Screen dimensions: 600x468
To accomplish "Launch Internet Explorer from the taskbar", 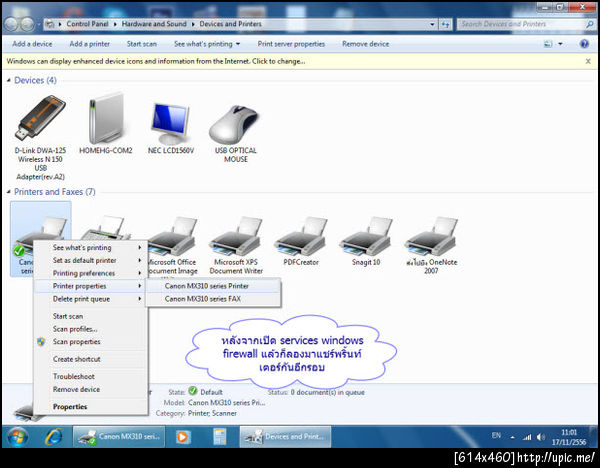I will (54, 437).
